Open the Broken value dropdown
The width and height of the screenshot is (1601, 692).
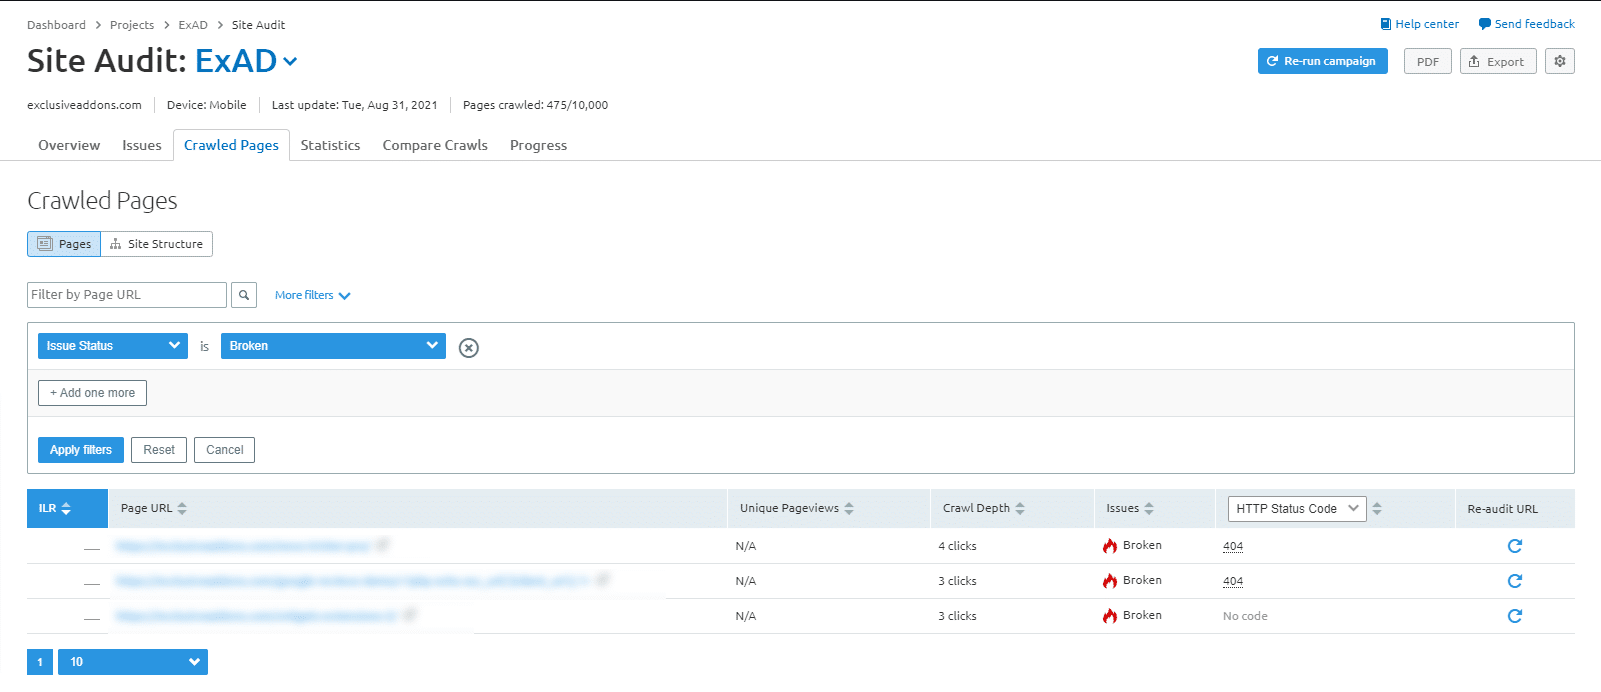point(333,346)
